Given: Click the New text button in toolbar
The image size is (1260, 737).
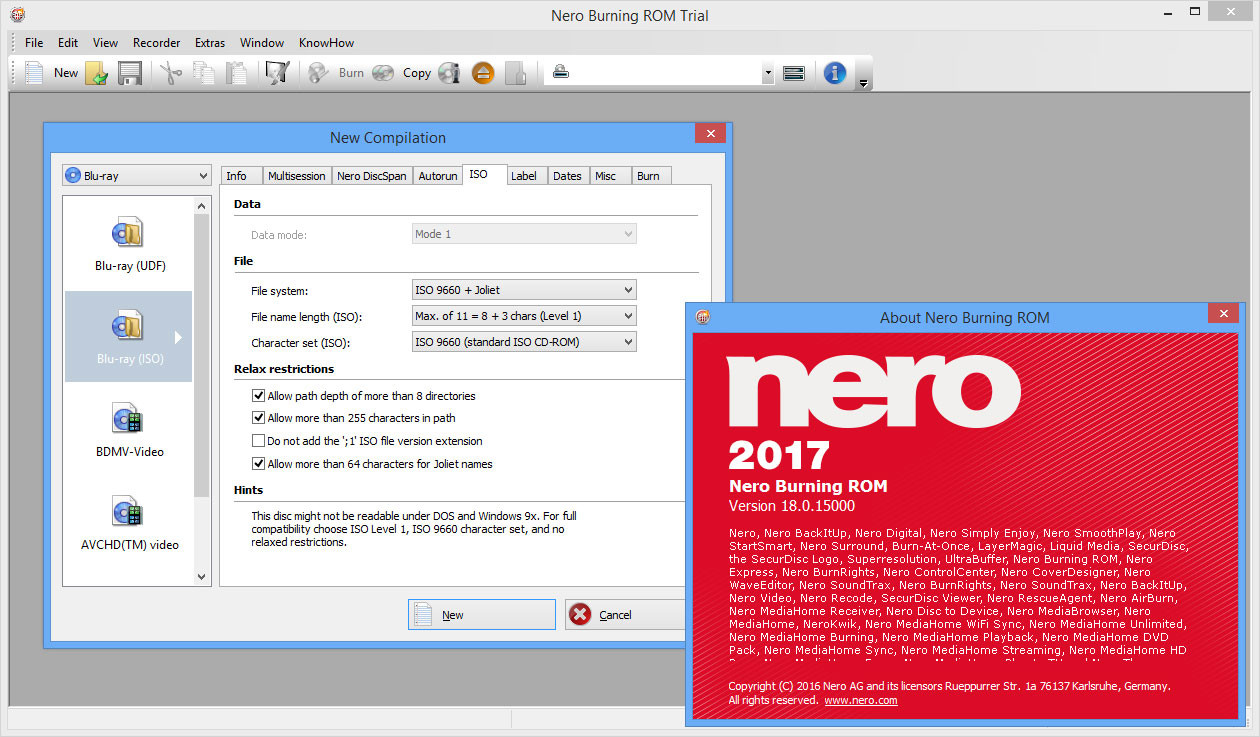Looking at the screenshot, I should point(66,73).
